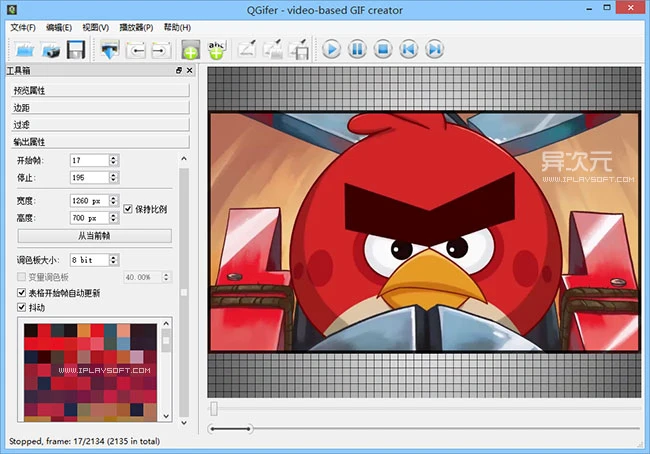Viewport: 650px width, 454px height.
Task: Play the video
Action: pyautogui.click(x=332, y=49)
